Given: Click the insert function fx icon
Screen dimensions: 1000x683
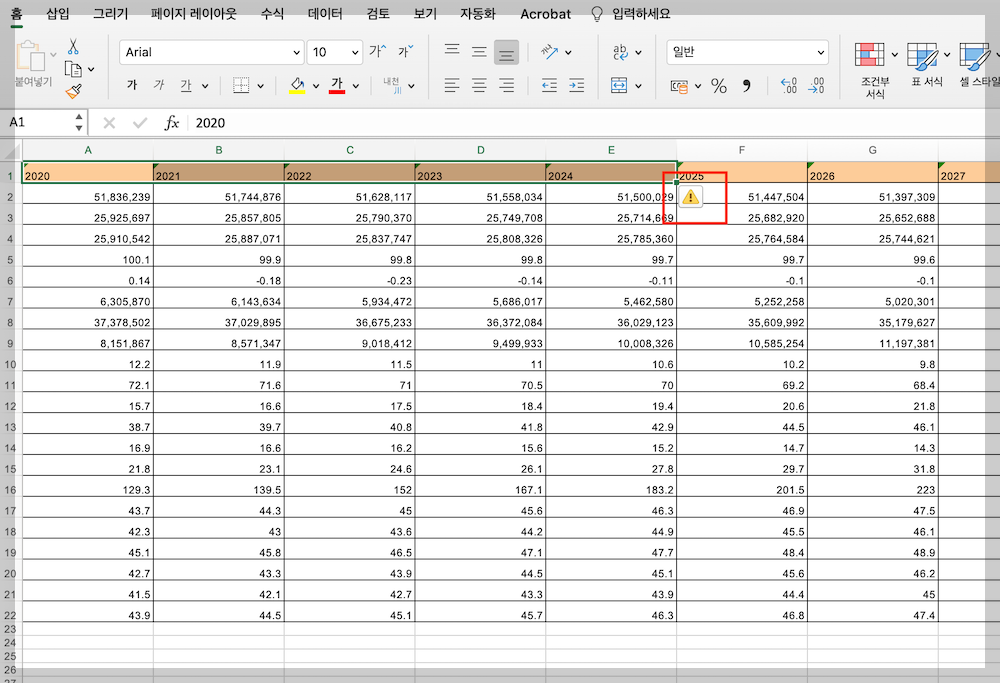Looking at the screenshot, I should tap(172, 122).
